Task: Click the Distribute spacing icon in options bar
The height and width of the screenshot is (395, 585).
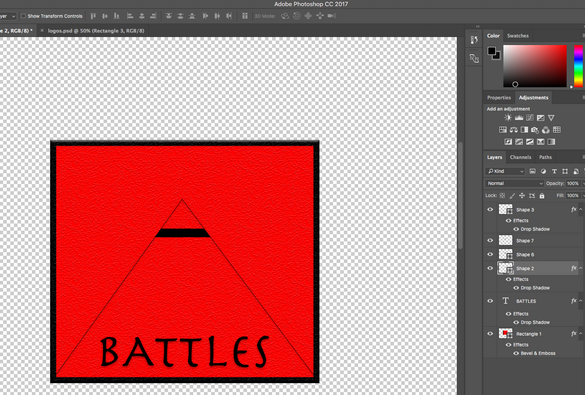Action: [x=245, y=16]
